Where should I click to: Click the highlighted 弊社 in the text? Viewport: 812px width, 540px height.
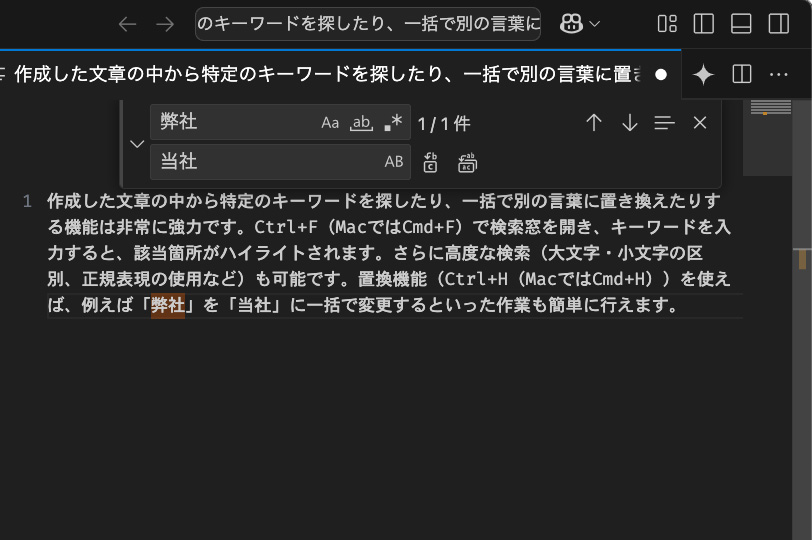tap(168, 305)
